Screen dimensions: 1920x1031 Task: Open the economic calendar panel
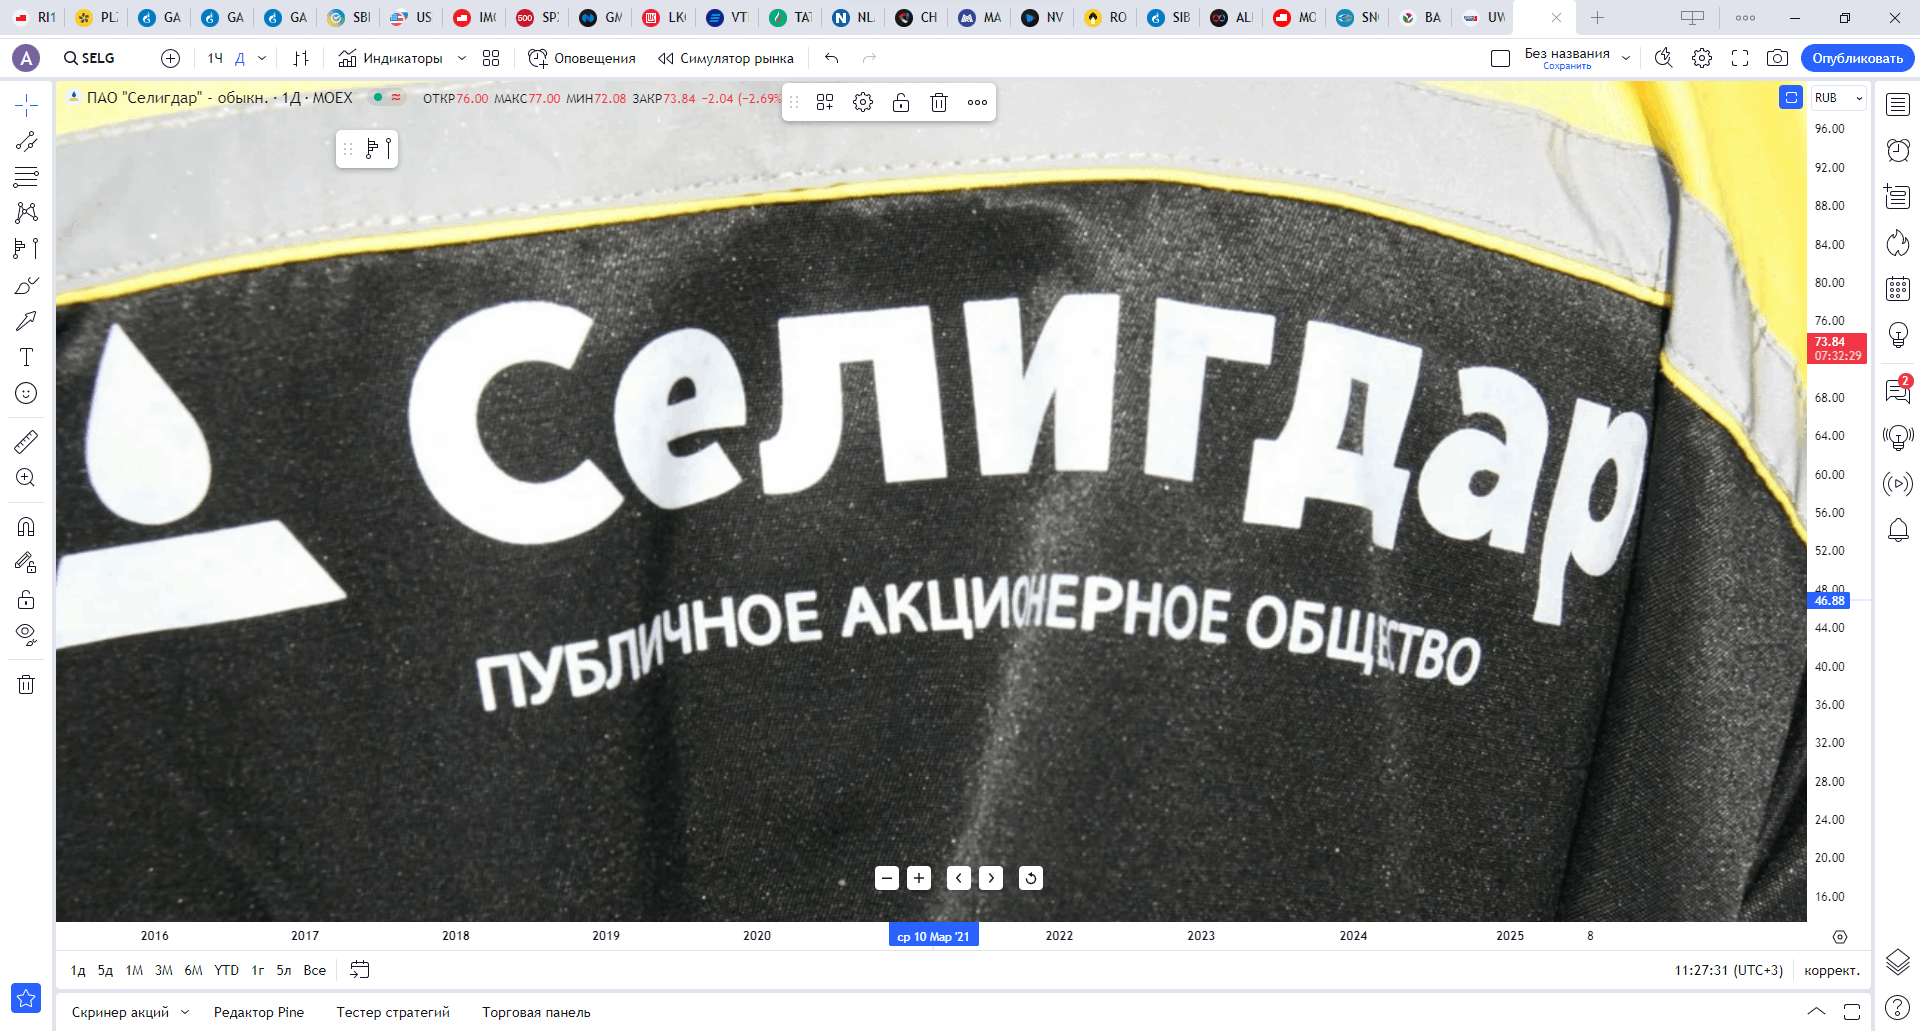tap(1898, 289)
